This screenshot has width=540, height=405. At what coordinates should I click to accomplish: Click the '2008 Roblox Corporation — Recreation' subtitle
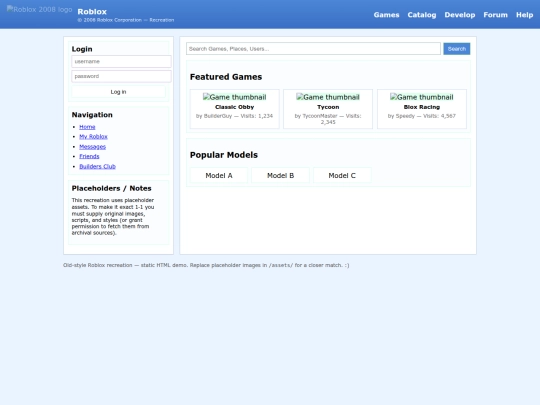click(x=126, y=20)
